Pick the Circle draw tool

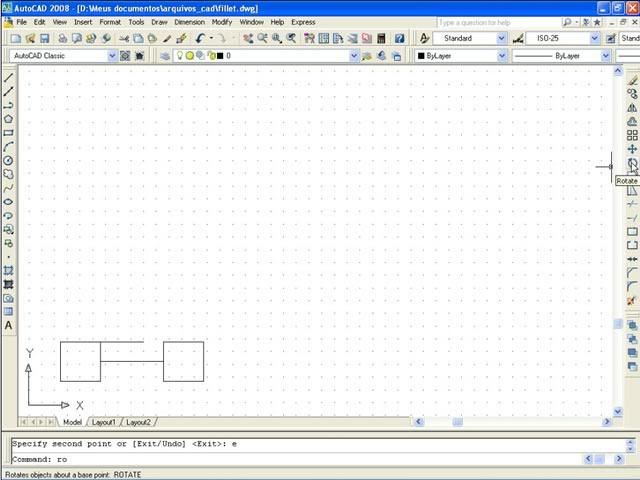click(x=9, y=160)
